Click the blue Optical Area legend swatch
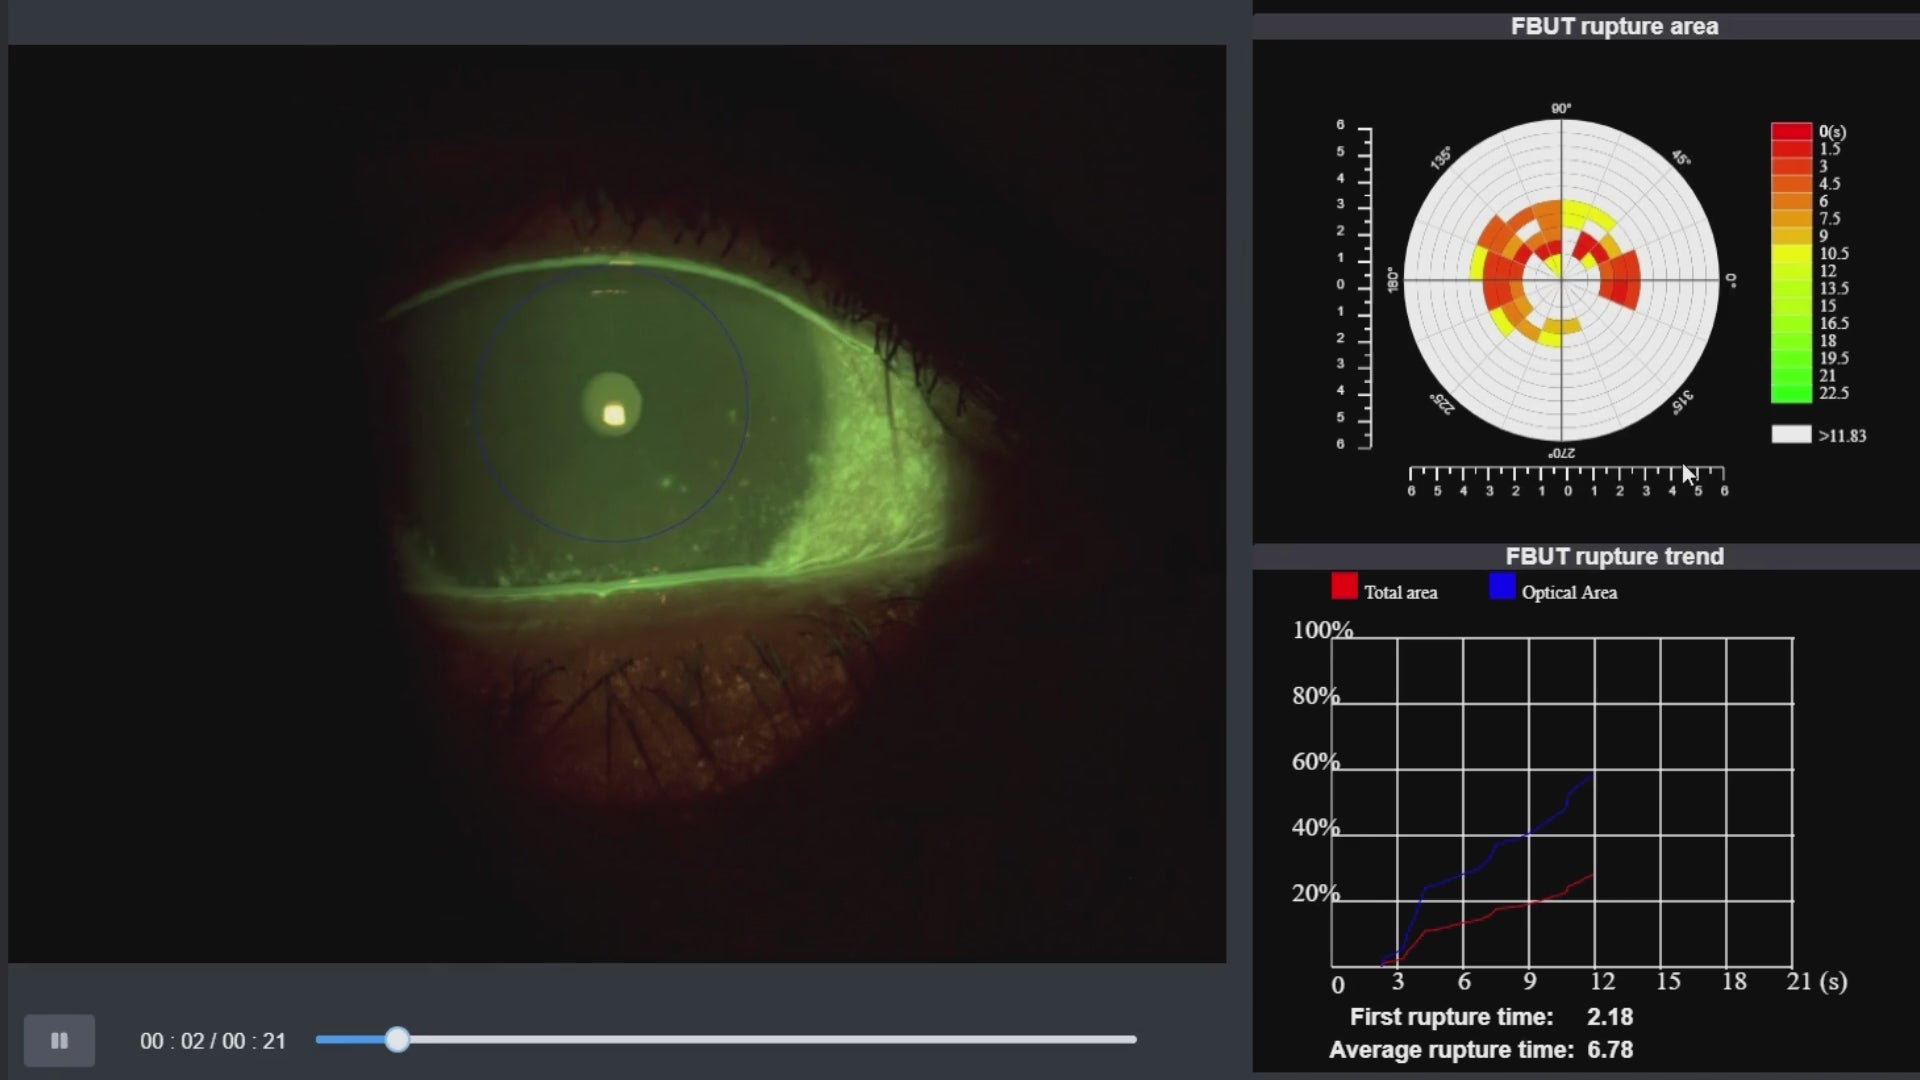1920x1080 pixels. click(1501, 586)
